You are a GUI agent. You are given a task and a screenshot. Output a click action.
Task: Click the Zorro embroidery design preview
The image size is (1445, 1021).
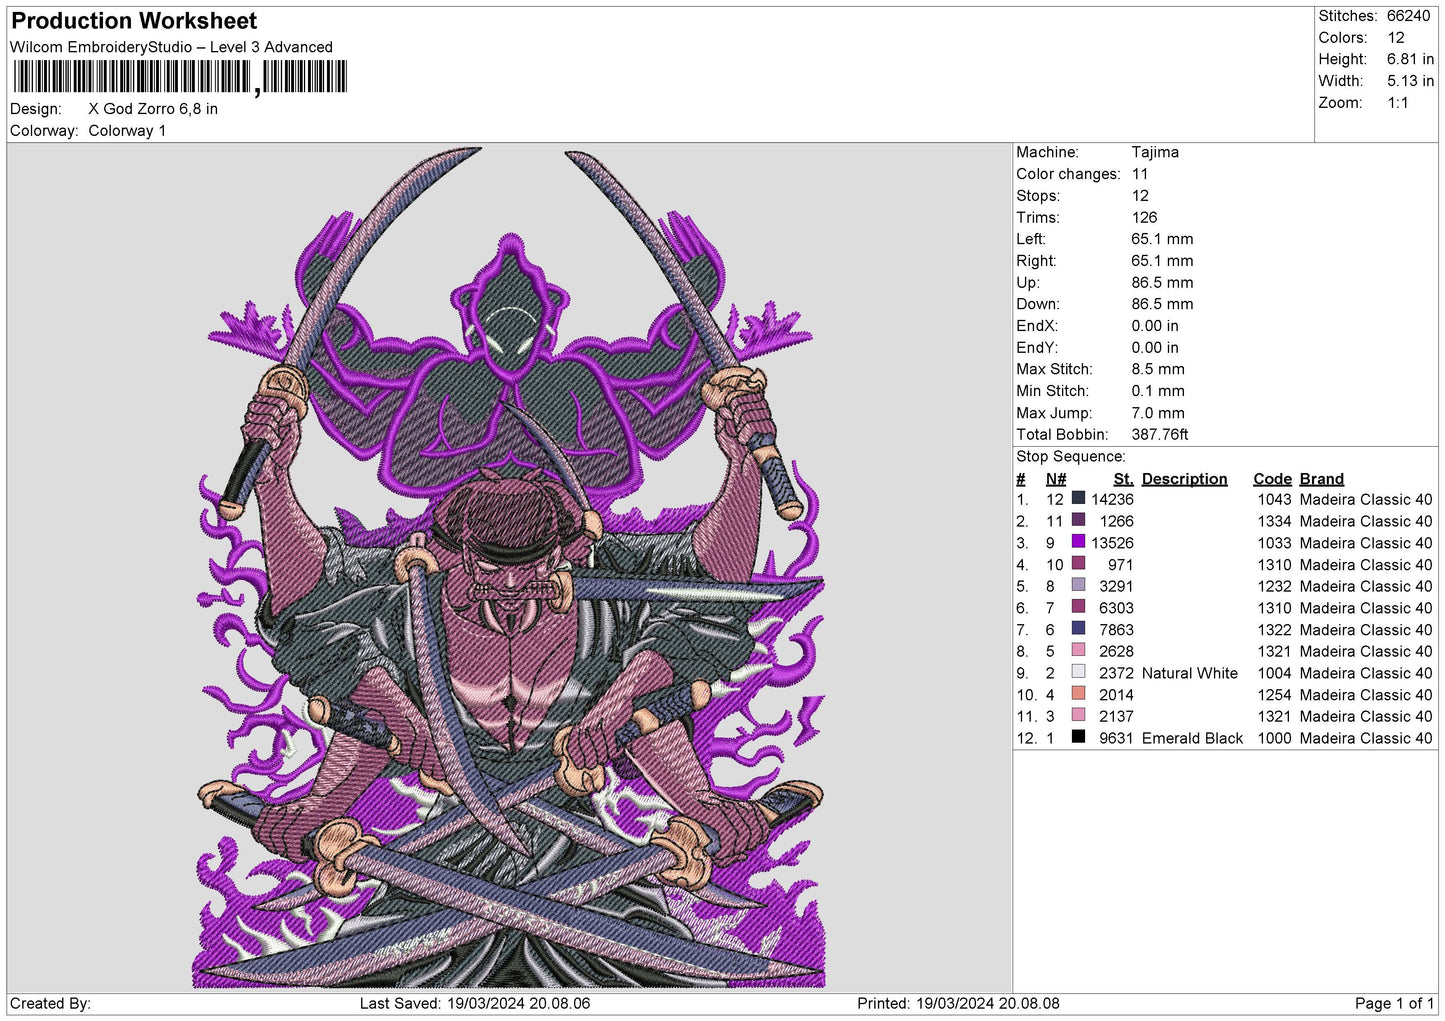coord(509,567)
